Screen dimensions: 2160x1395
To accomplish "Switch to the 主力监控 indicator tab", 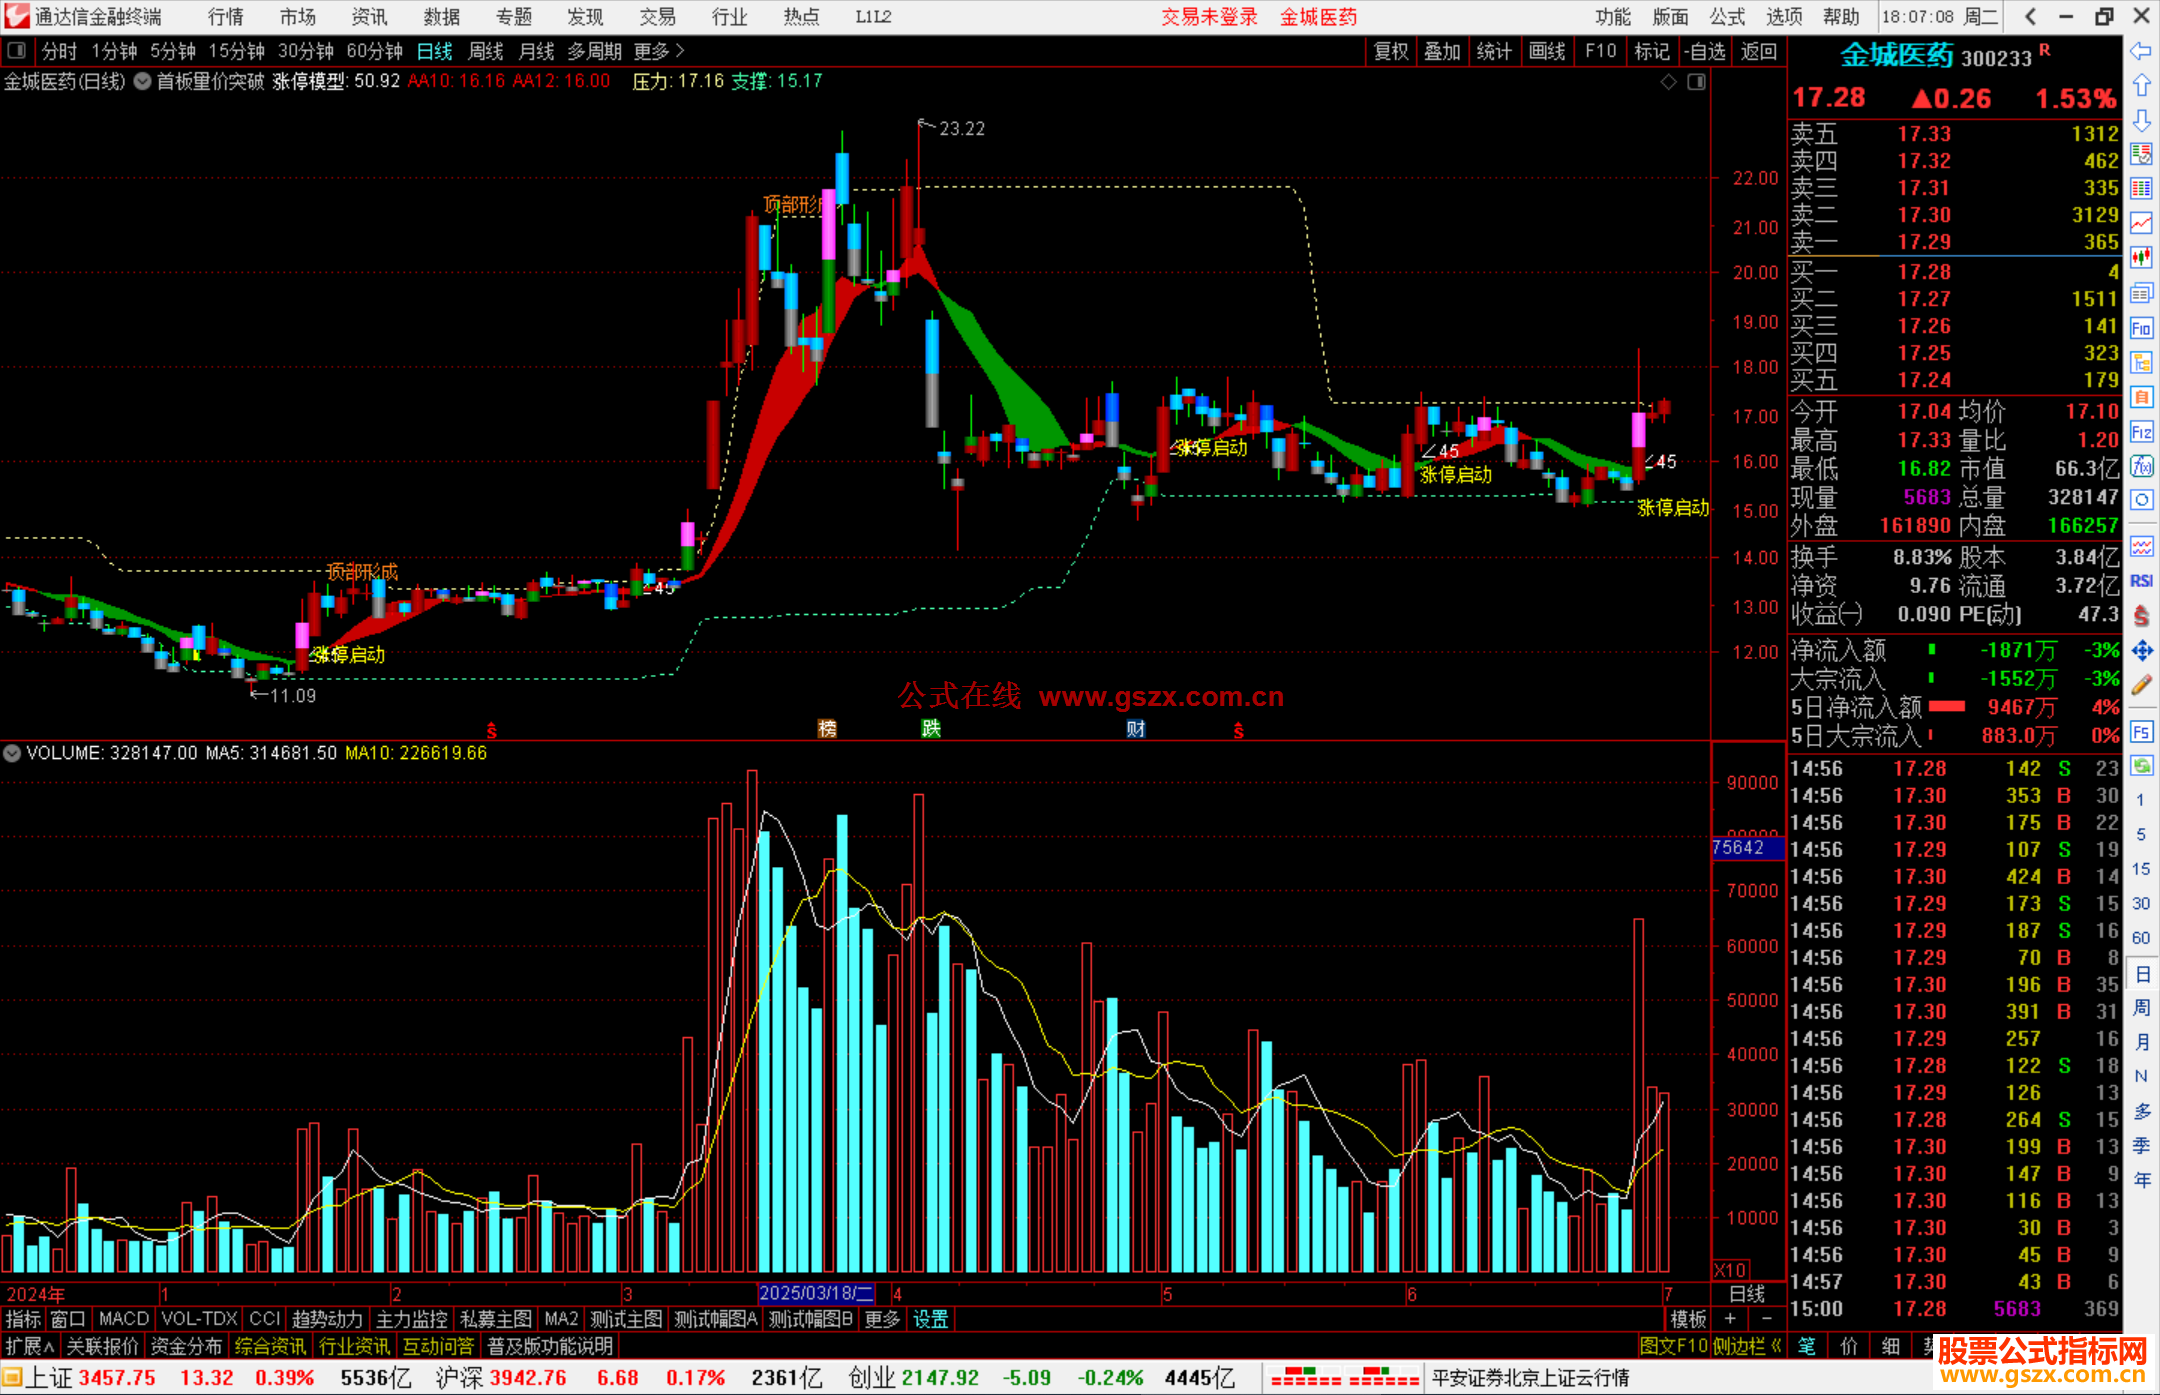I will [x=411, y=1320].
